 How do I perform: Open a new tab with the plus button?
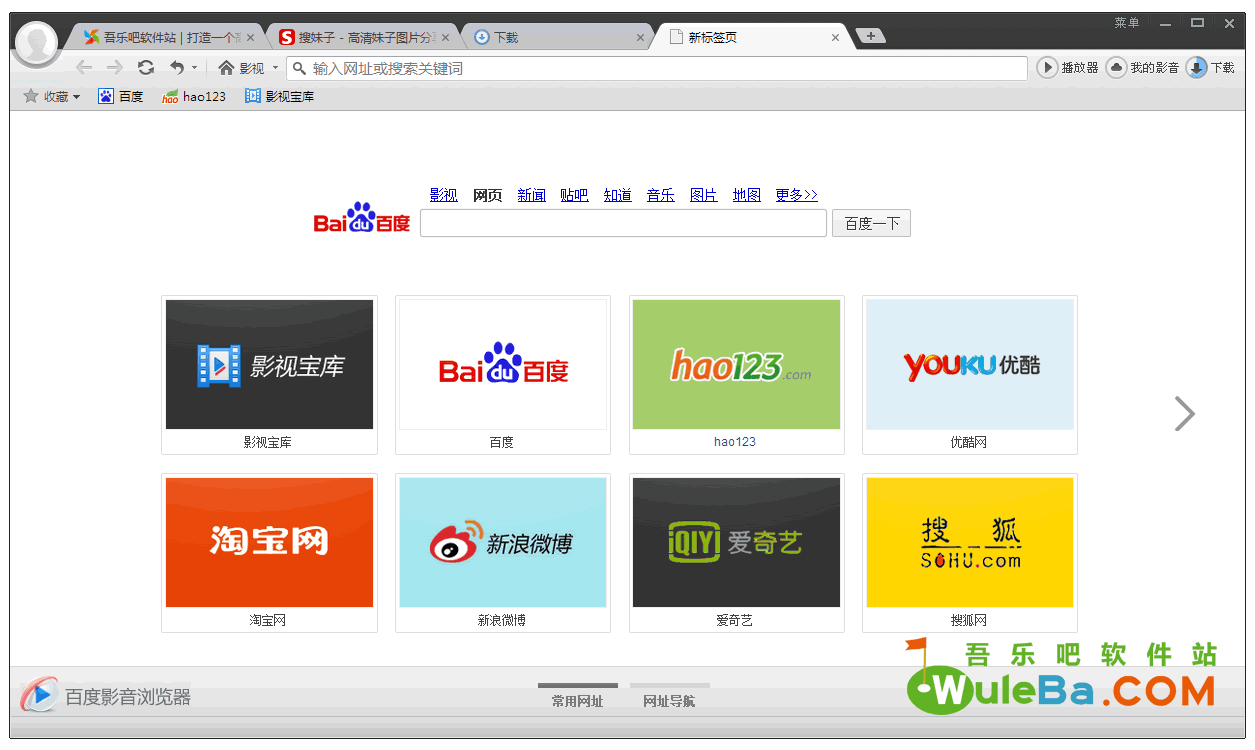click(871, 36)
